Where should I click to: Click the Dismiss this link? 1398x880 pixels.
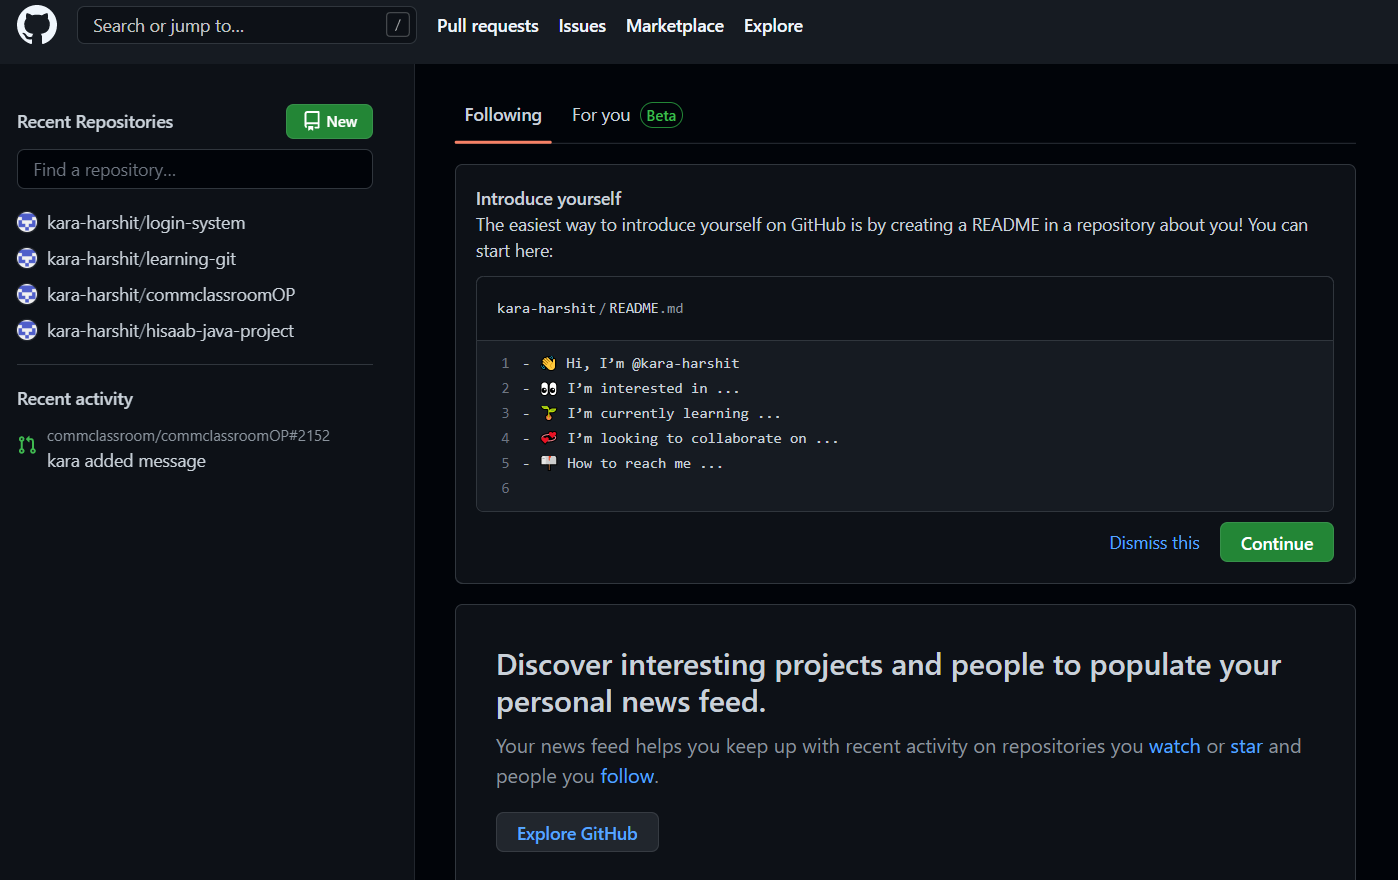[1154, 542]
